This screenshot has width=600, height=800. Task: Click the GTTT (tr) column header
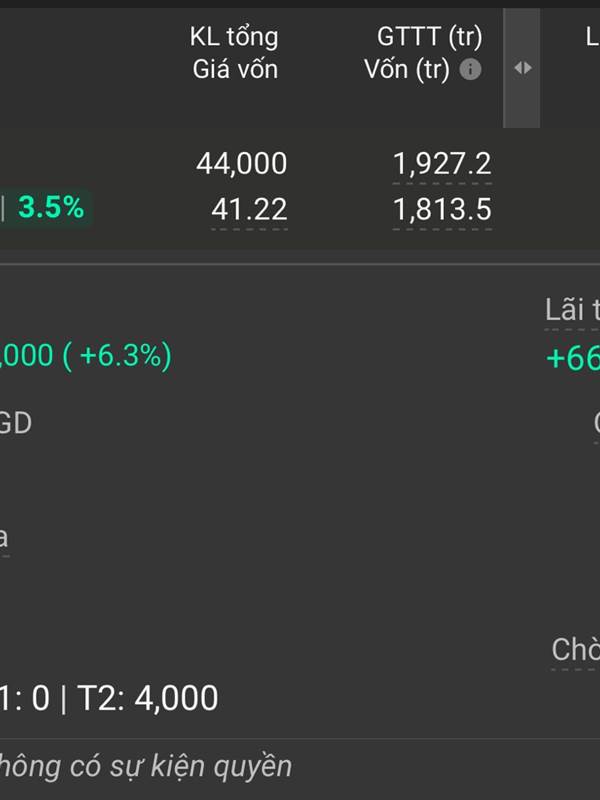429,37
